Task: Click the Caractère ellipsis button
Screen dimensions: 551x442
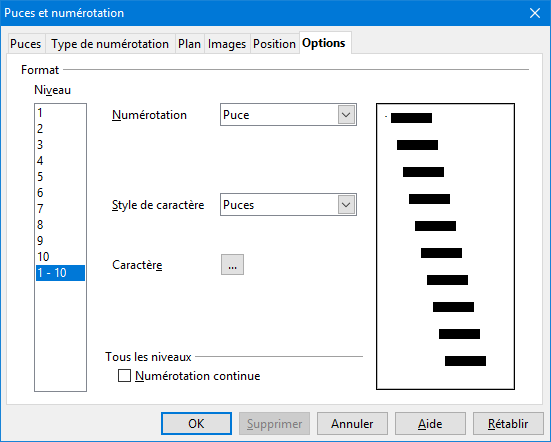Action: 232,265
